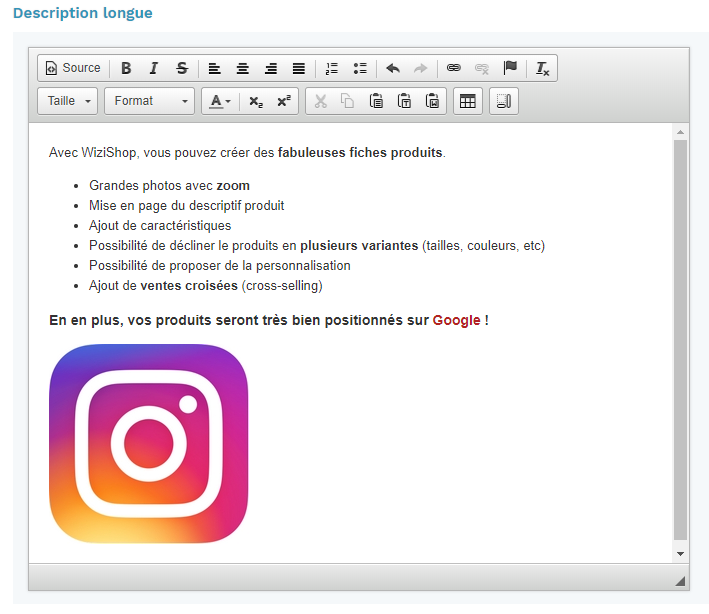Remove text formatting
The image size is (709, 614).
point(542,68)
